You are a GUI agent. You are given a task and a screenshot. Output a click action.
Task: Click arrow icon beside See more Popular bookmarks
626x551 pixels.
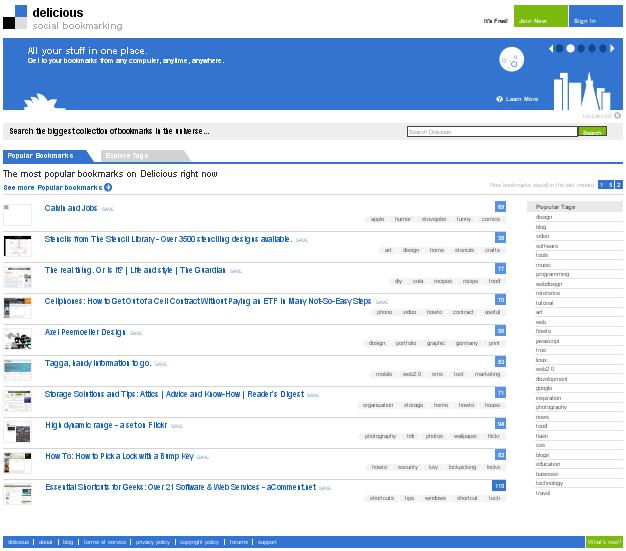(x=108, y=187)
